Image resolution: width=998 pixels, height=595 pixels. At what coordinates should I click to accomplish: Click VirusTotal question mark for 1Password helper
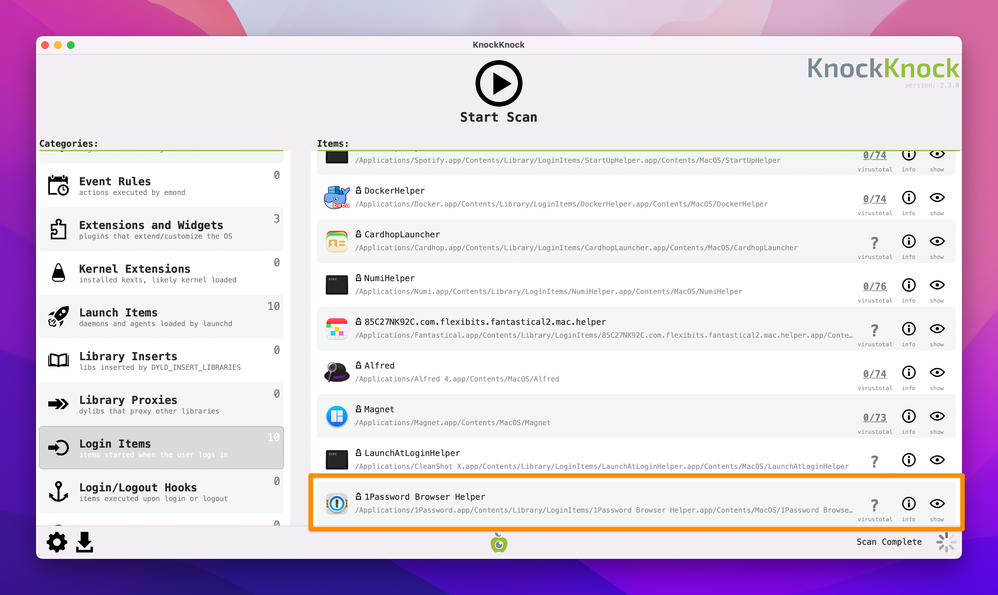[874, 505]
